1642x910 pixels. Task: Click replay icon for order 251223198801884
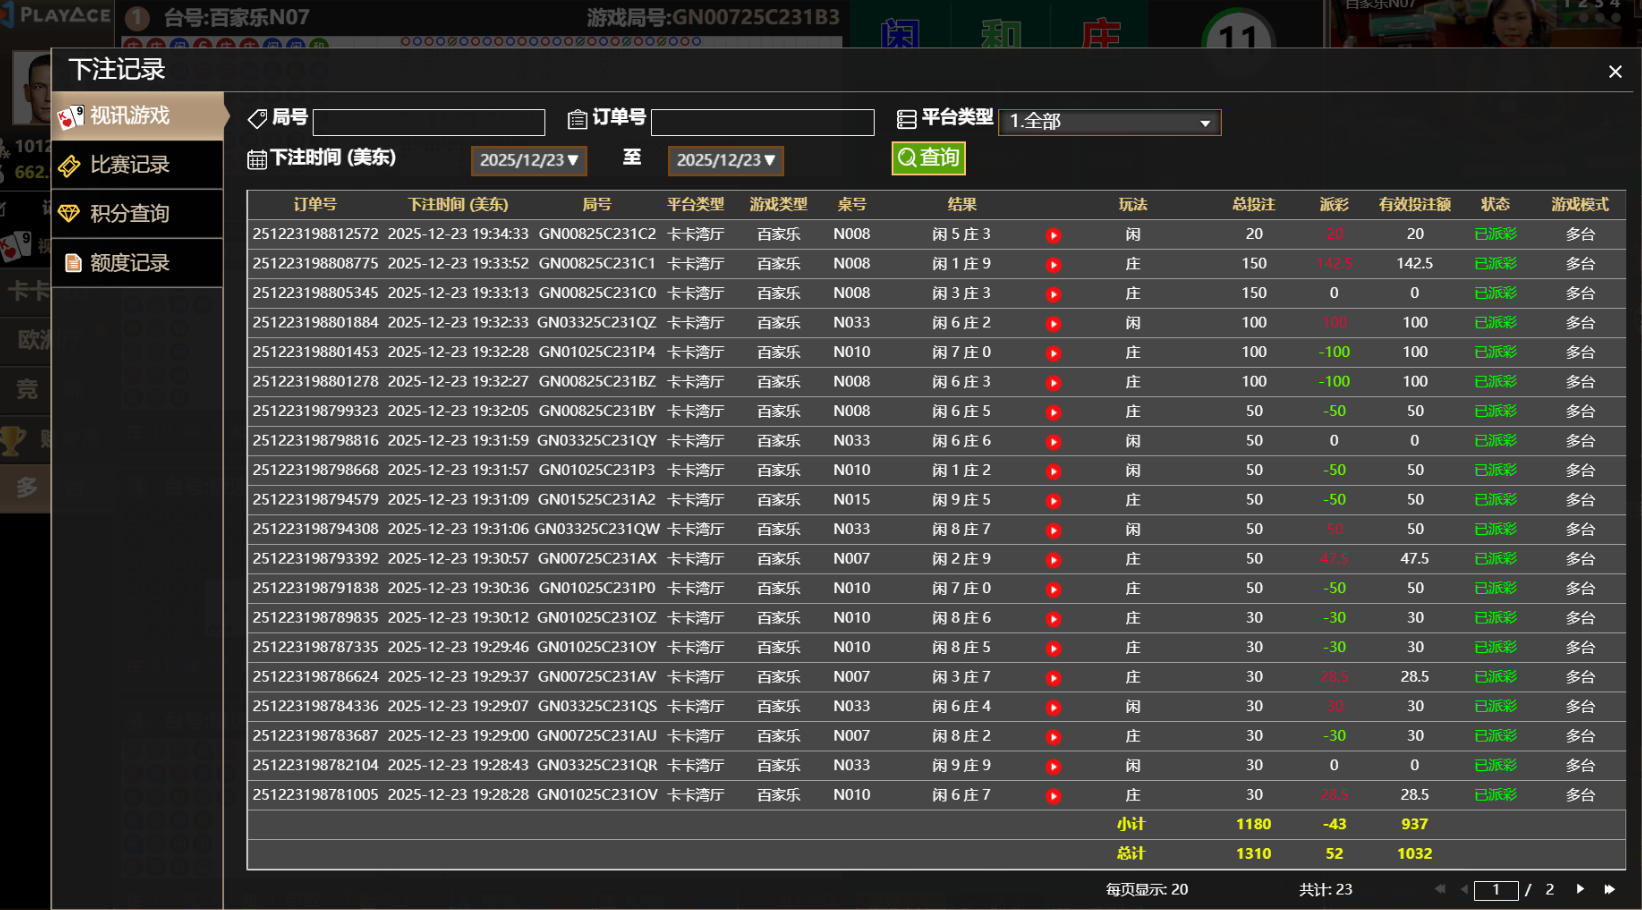tap(1053, 324)
